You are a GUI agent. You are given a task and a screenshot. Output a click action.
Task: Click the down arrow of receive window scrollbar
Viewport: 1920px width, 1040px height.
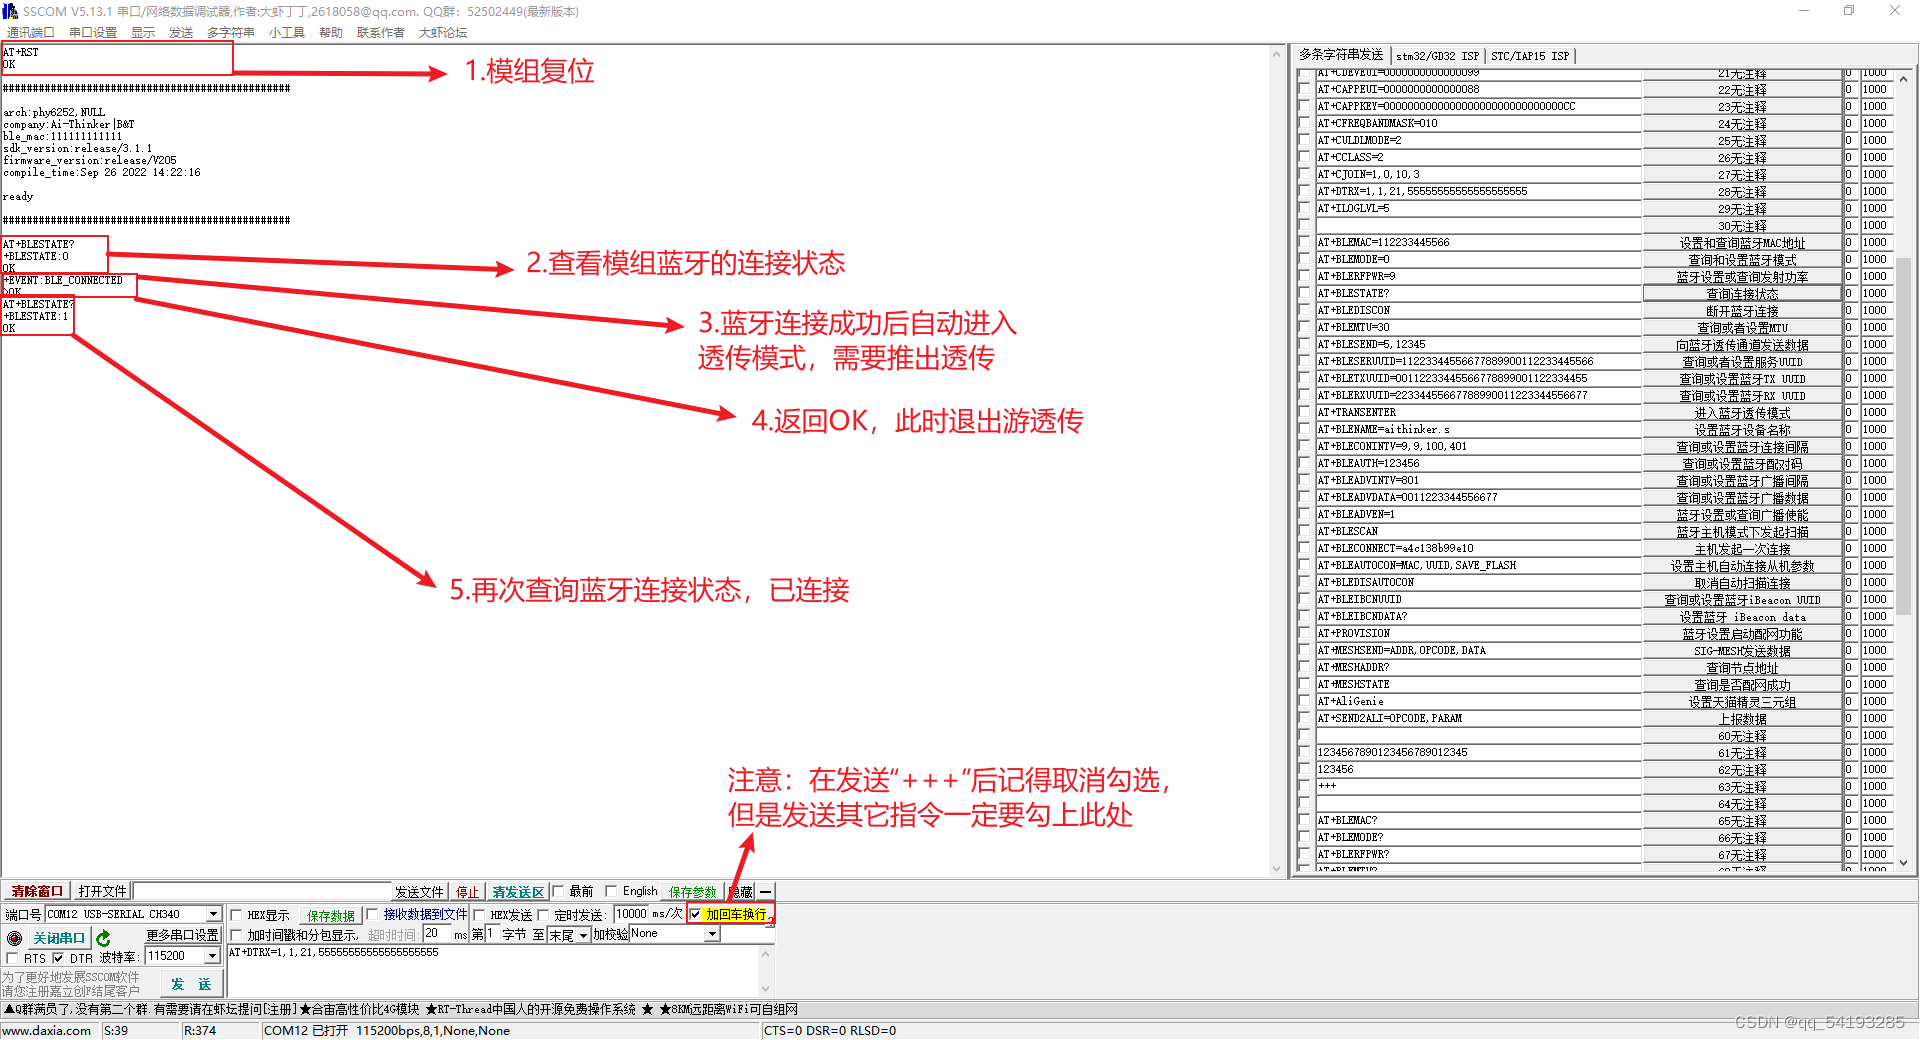click(x=1276, y=869)
